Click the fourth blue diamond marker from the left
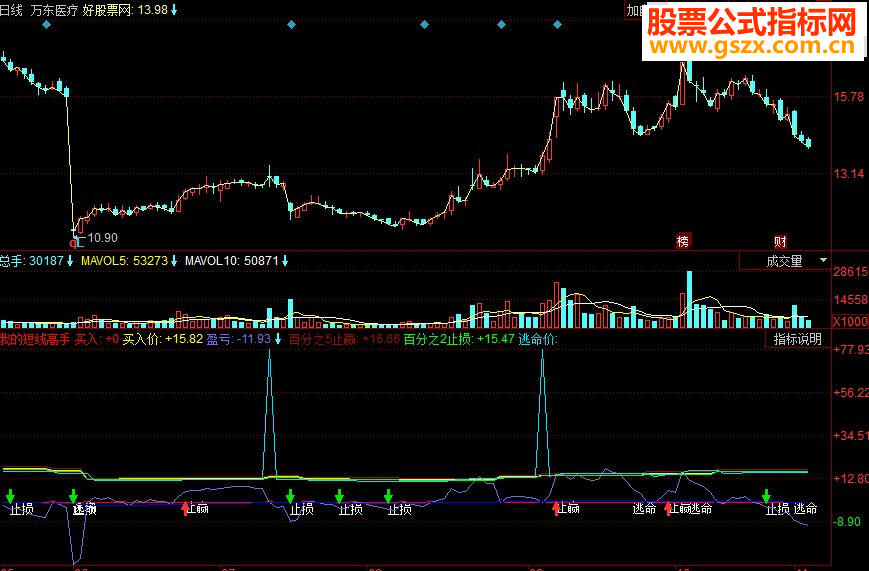This screenshot has width=869, height=571. click(502, 24)
